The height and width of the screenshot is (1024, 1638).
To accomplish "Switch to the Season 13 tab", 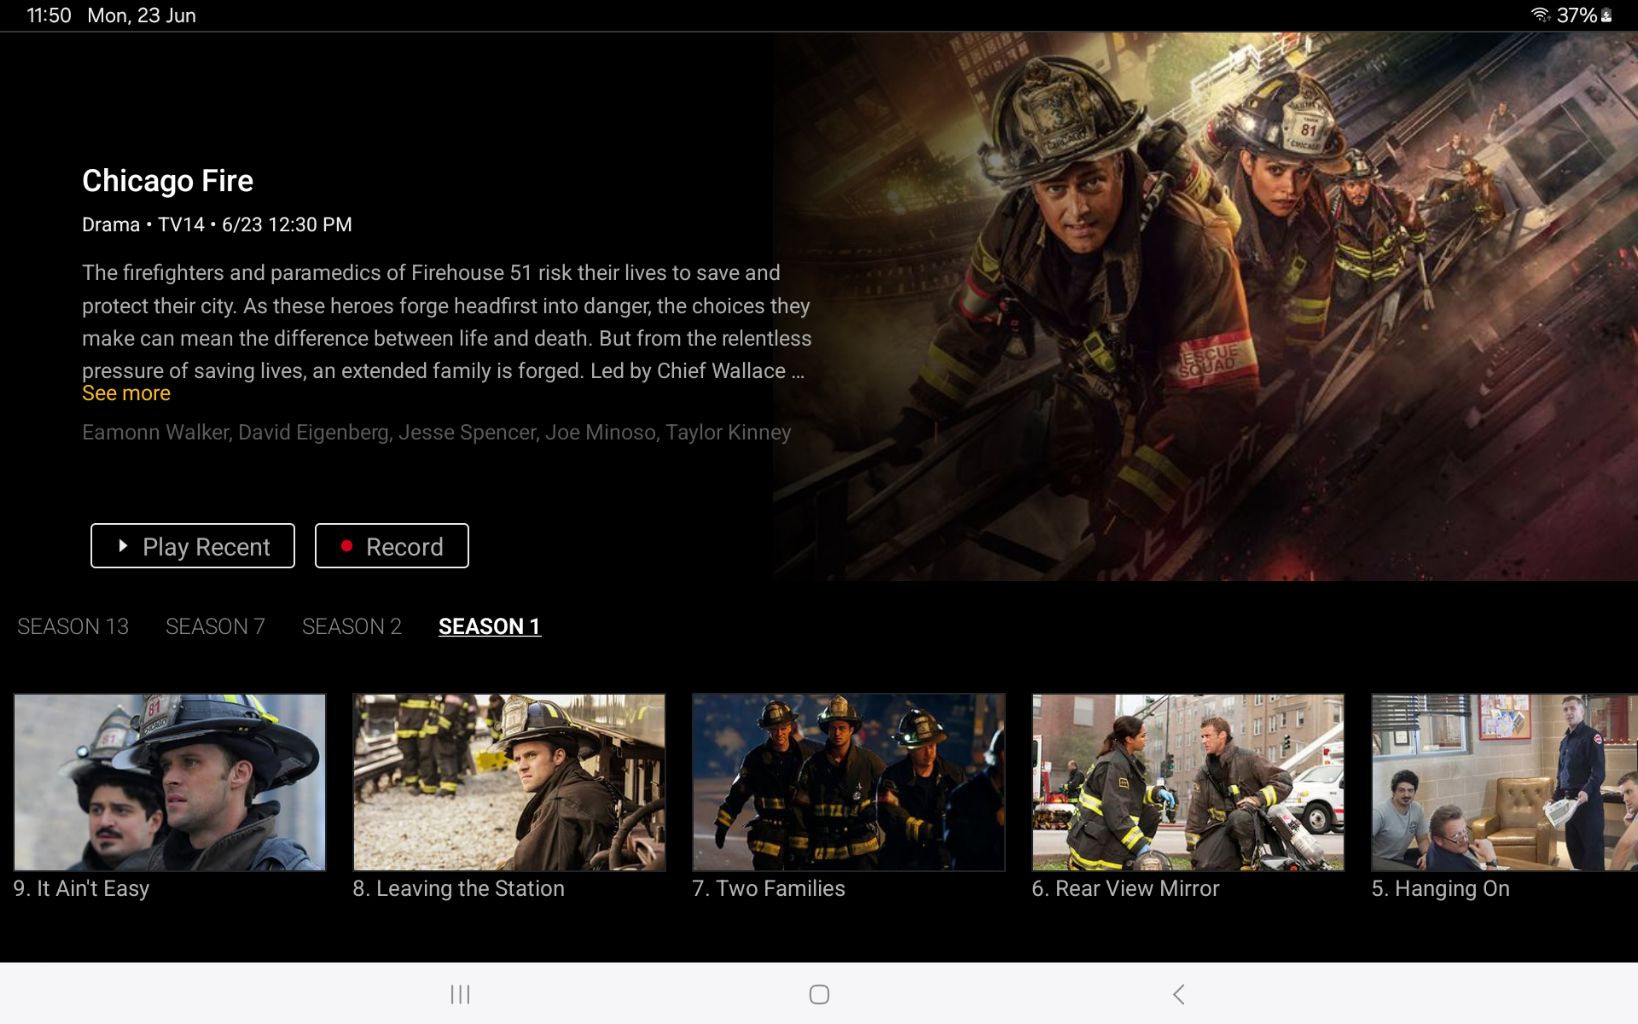I will pos(73,626).
